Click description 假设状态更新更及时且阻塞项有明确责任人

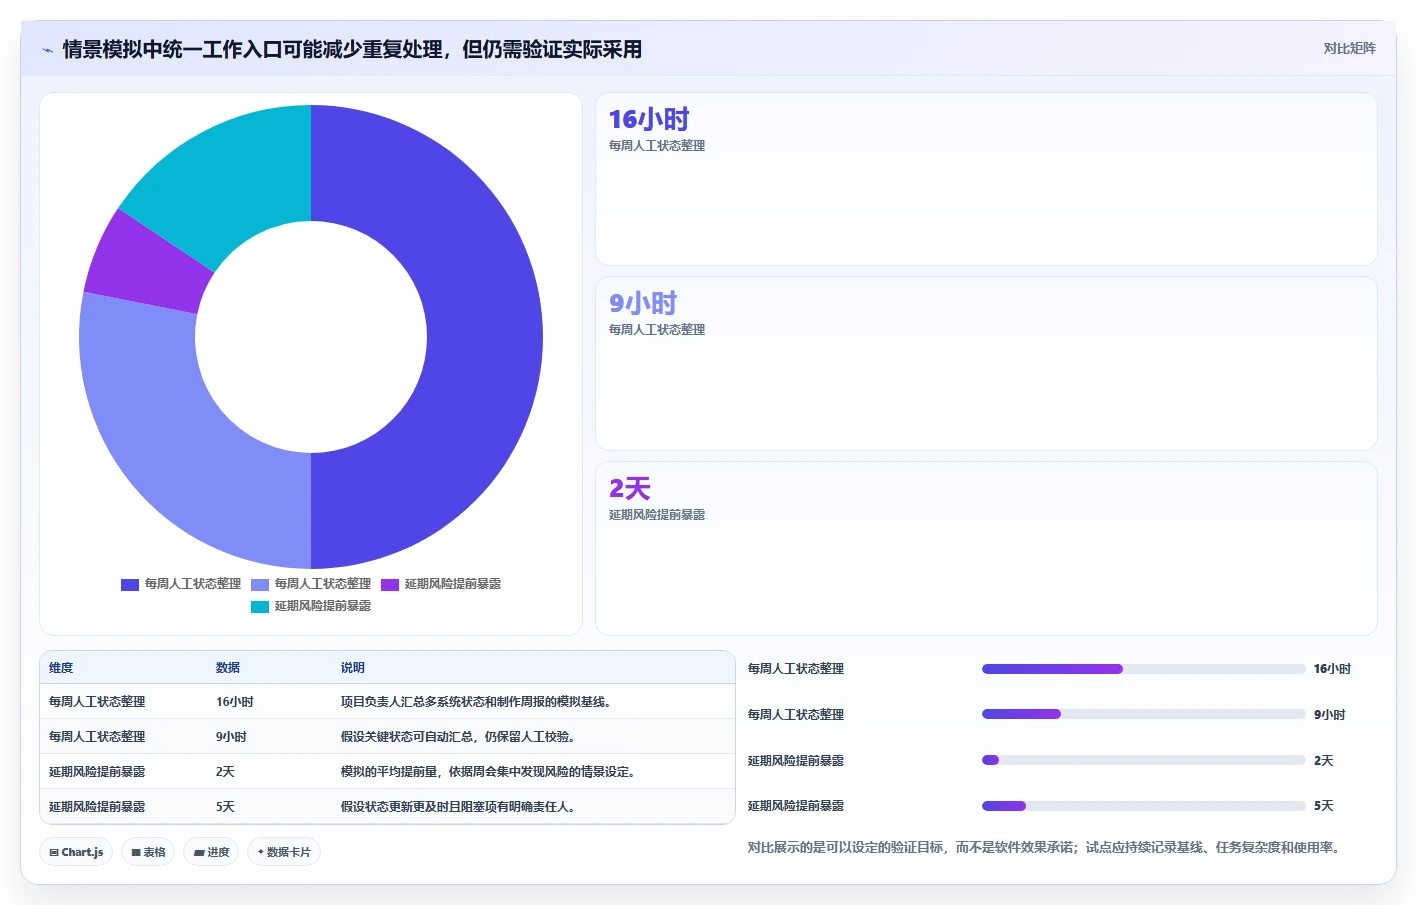click(x=458, y=807)
